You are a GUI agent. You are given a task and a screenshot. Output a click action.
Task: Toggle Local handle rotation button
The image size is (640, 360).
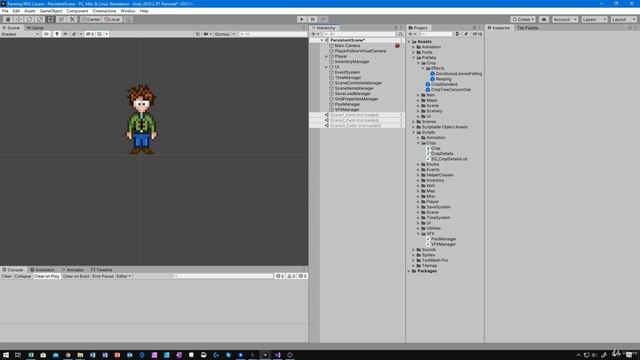[x=112, y=20]
